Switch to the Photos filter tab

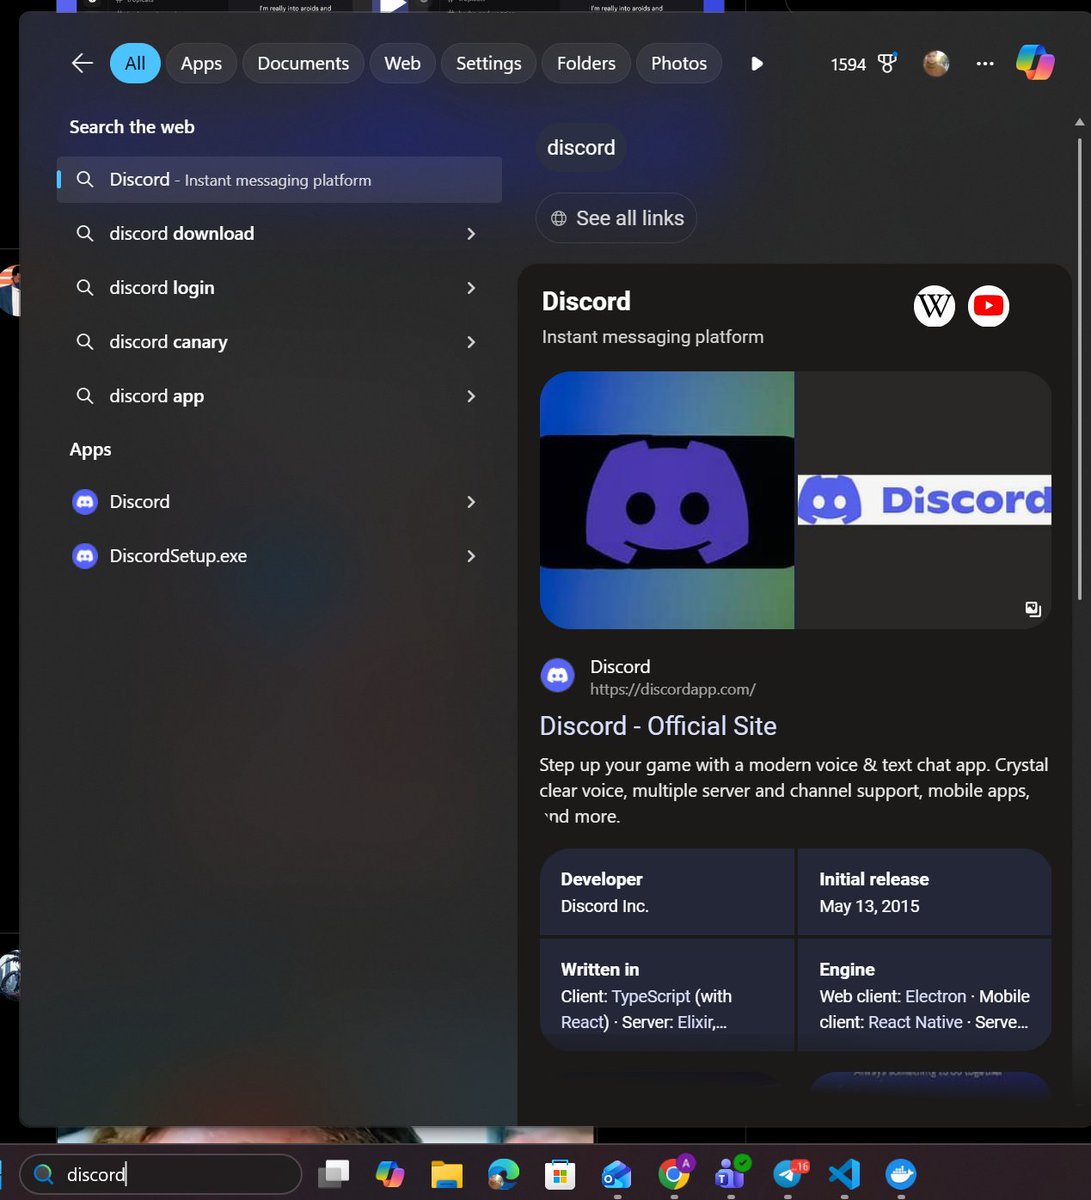click(x=679, y=63)
